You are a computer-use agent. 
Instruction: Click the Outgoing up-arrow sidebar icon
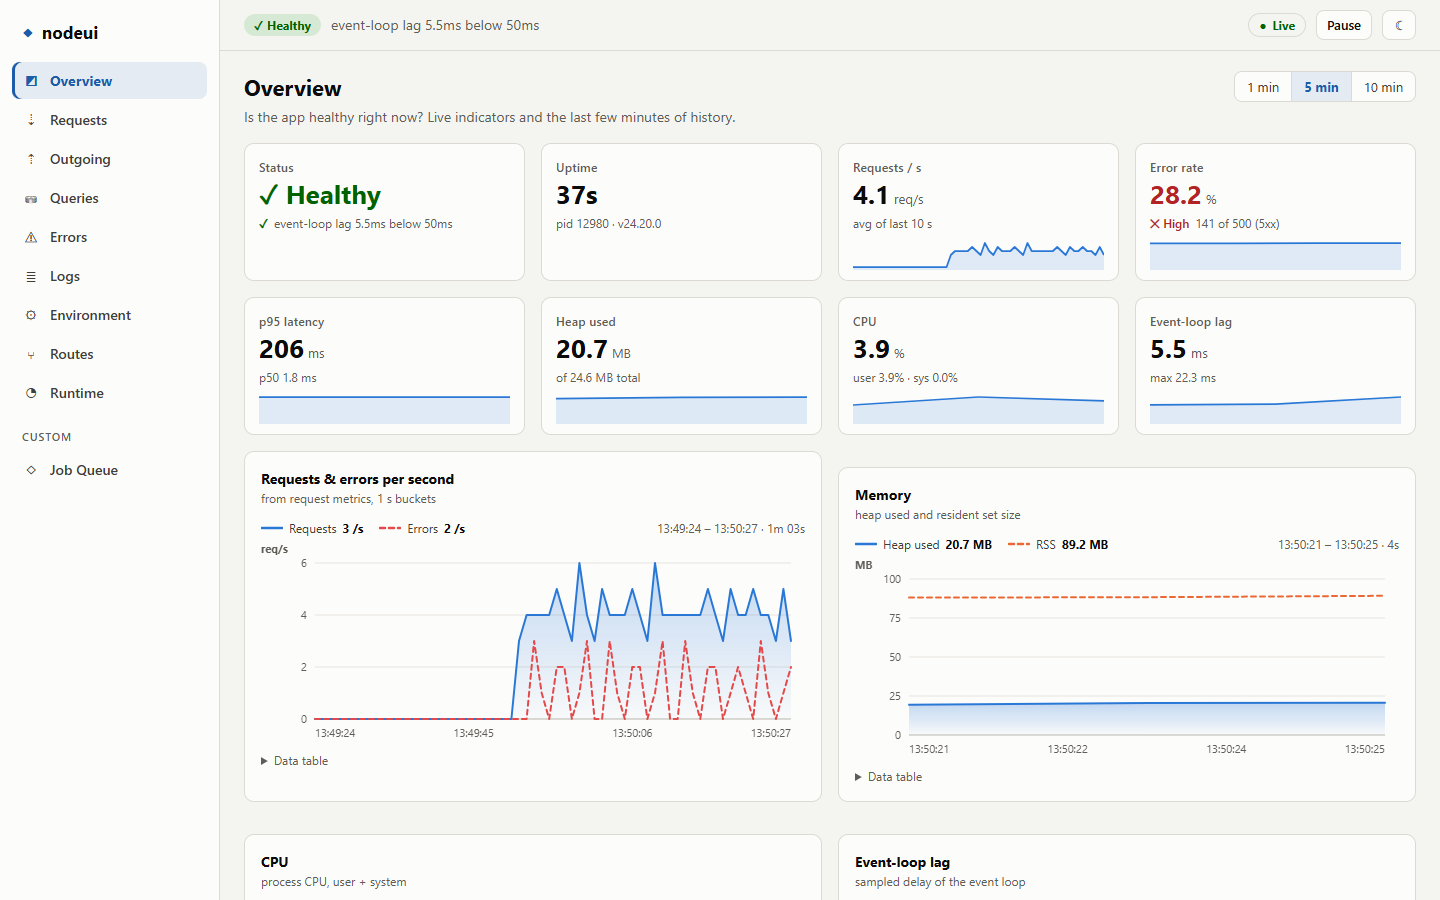coord(31,159)
